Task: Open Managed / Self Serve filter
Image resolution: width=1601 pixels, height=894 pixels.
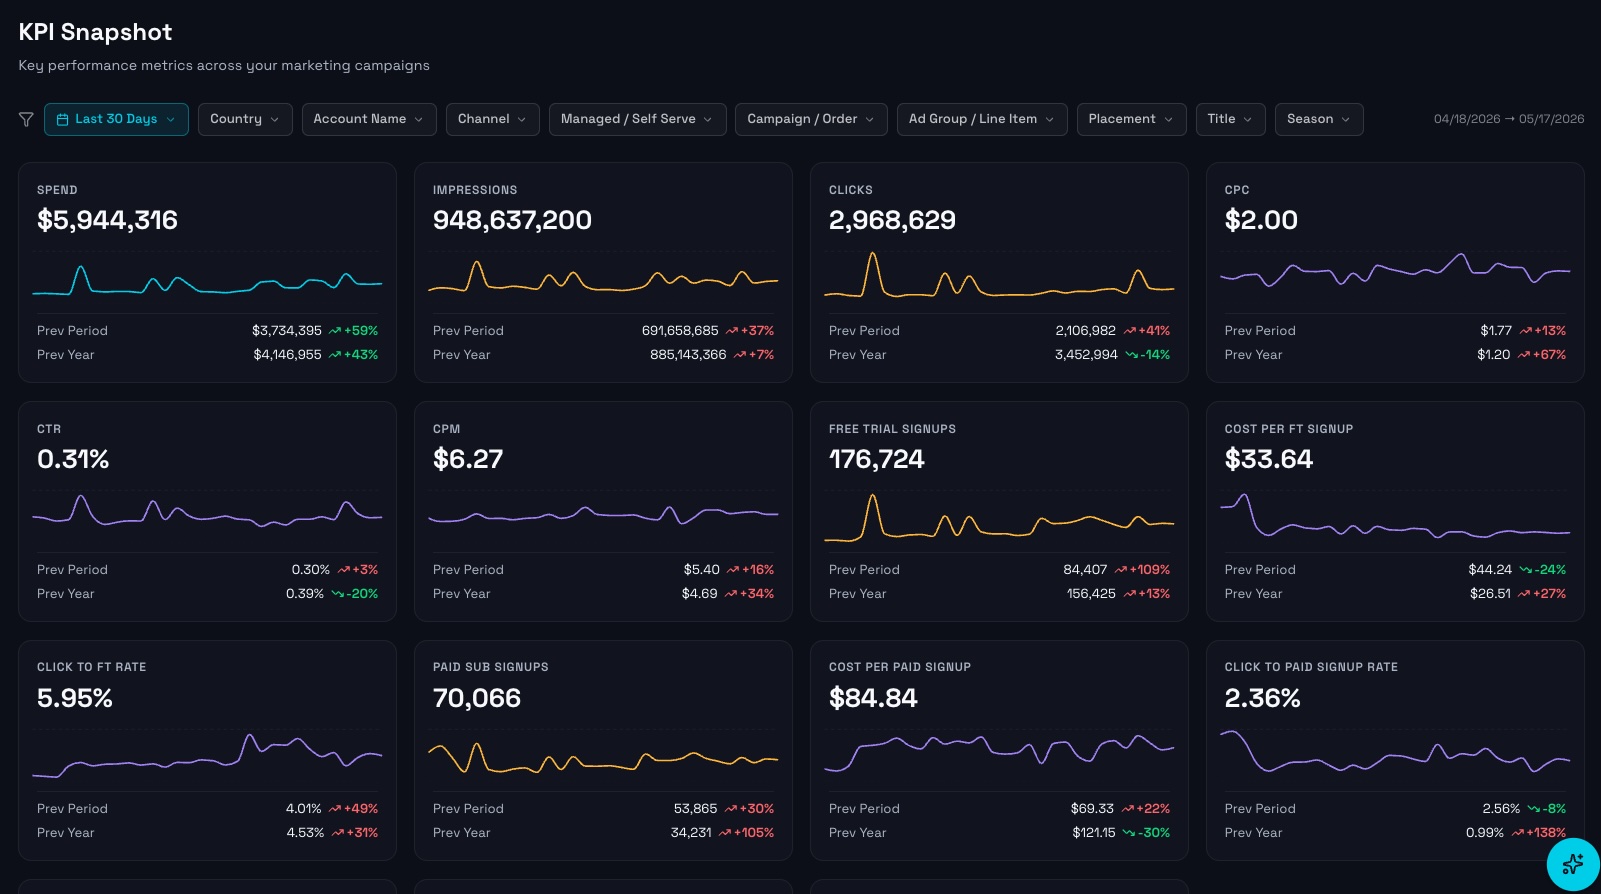Action: pos(638,119)
